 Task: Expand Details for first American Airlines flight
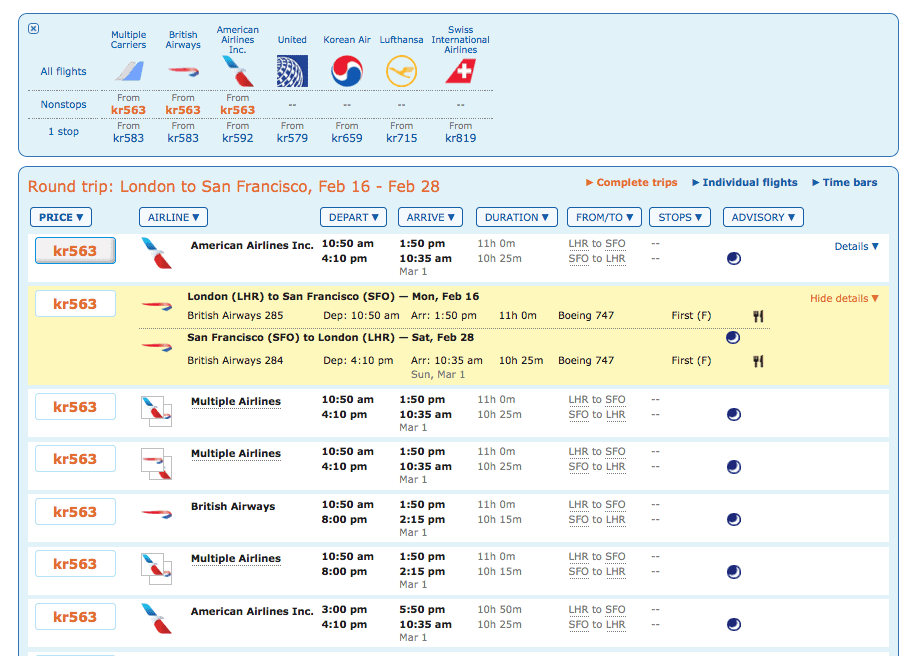(x=856, y=247)
